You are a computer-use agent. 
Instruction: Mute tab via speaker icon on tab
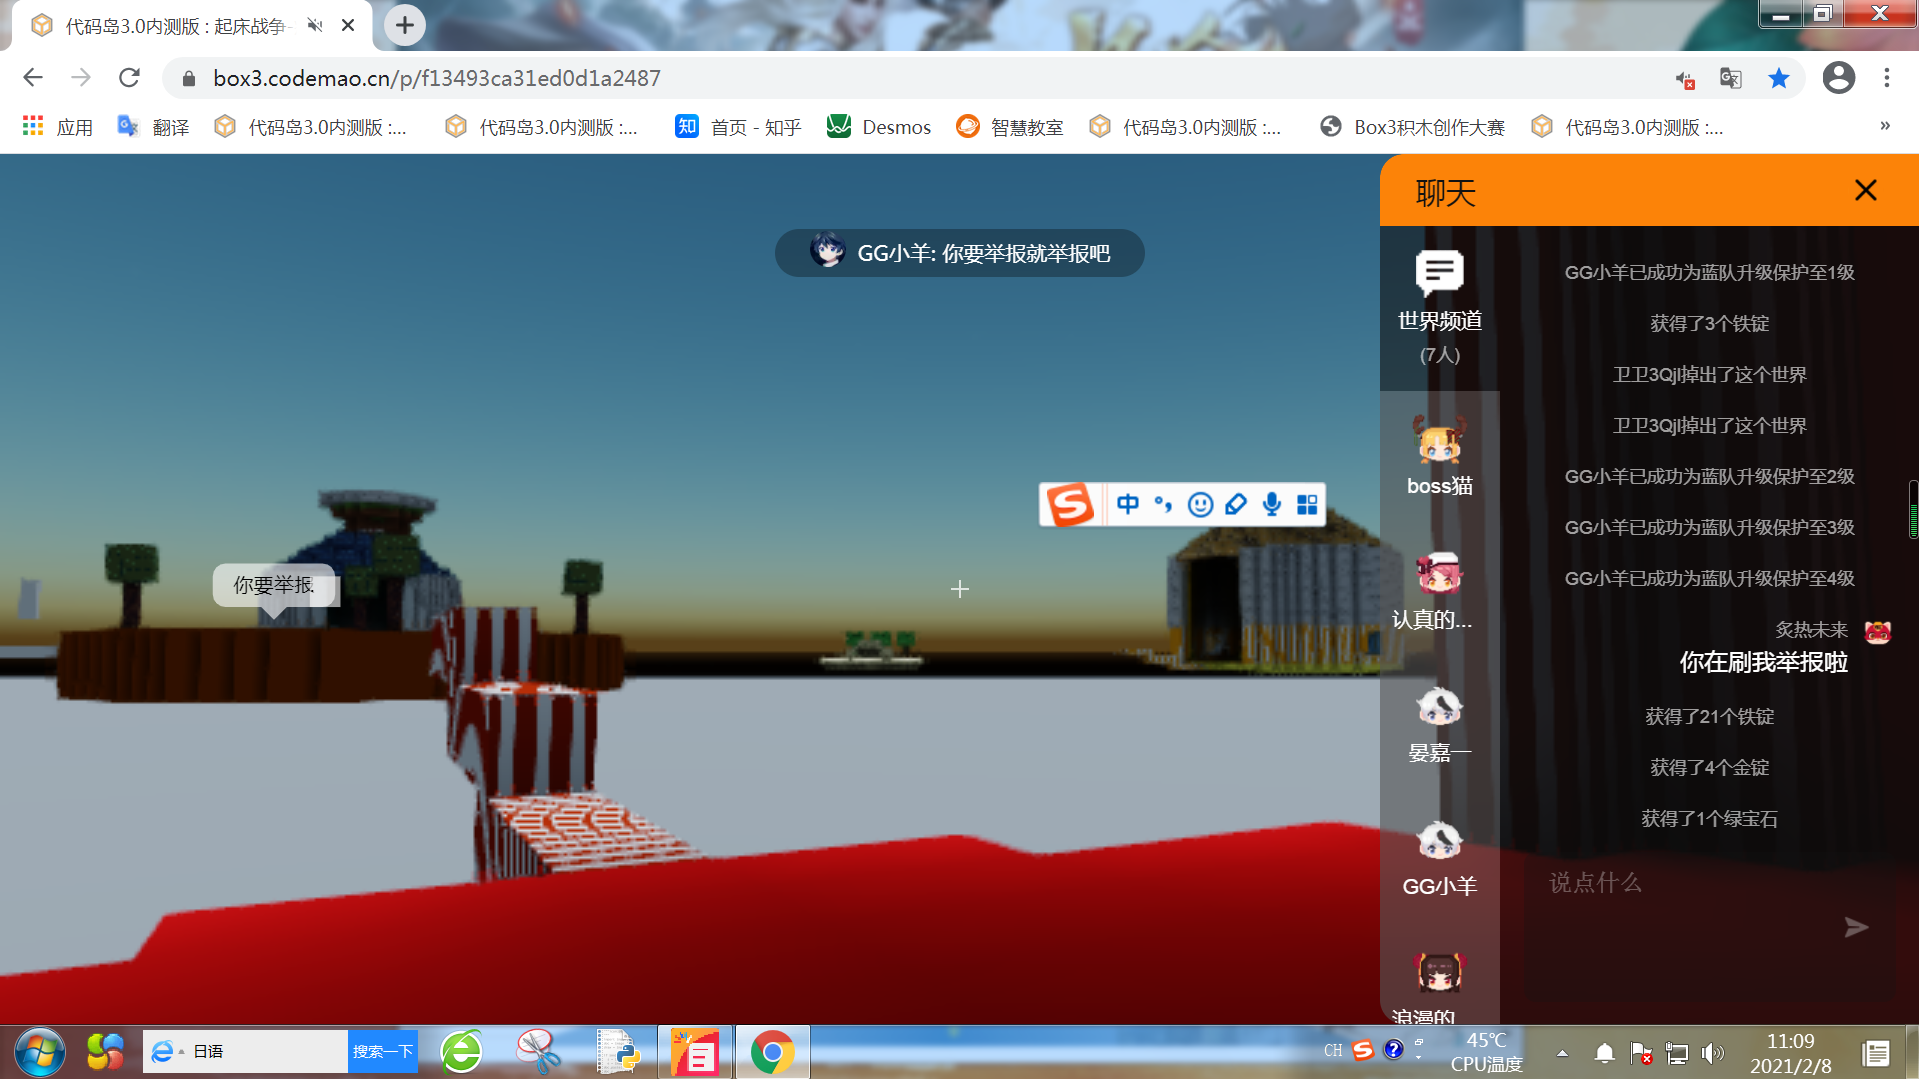pos(315,25)
